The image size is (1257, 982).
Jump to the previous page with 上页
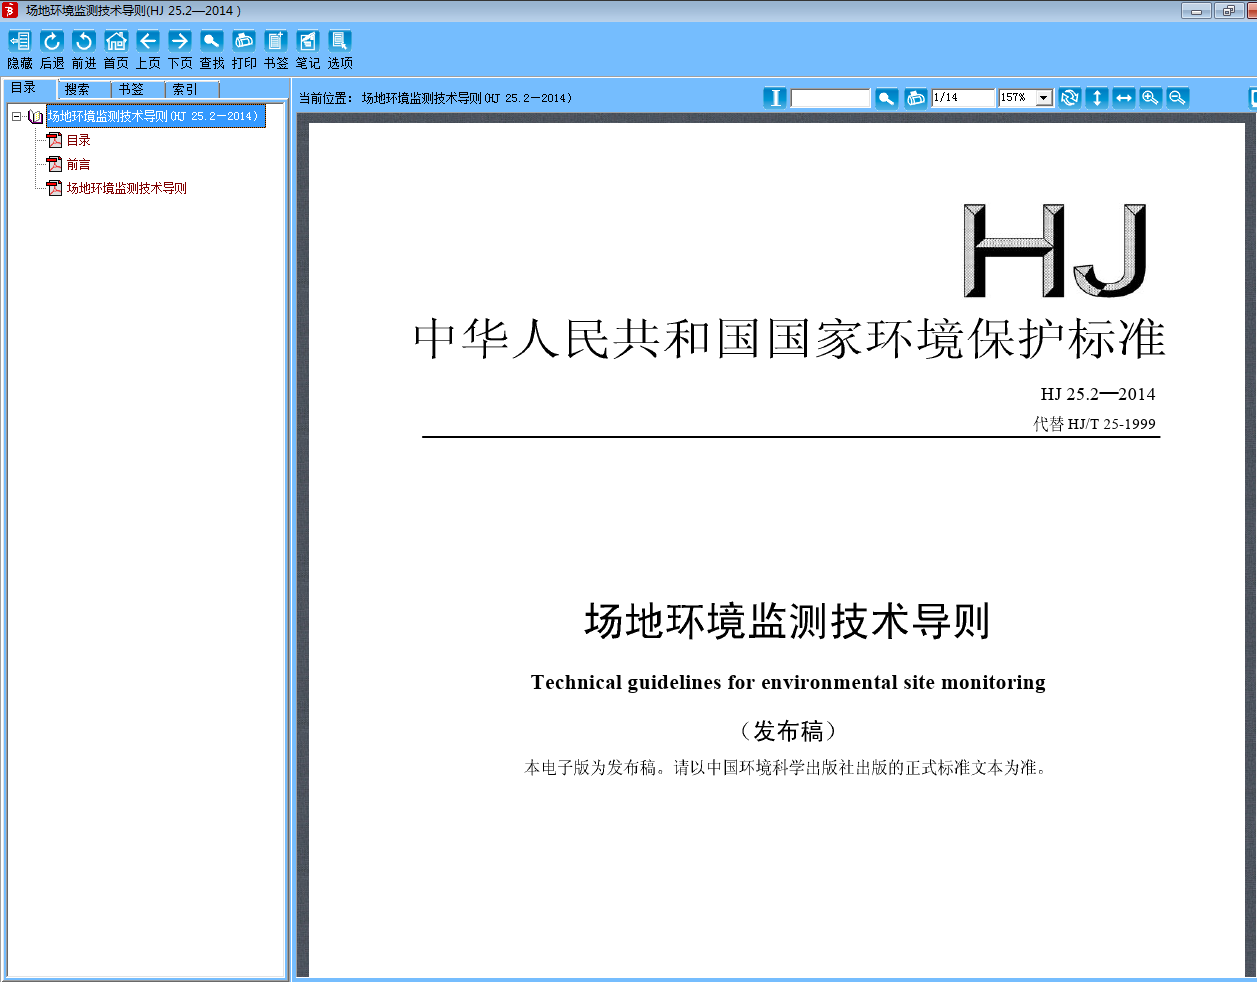[x=148, y=50]
